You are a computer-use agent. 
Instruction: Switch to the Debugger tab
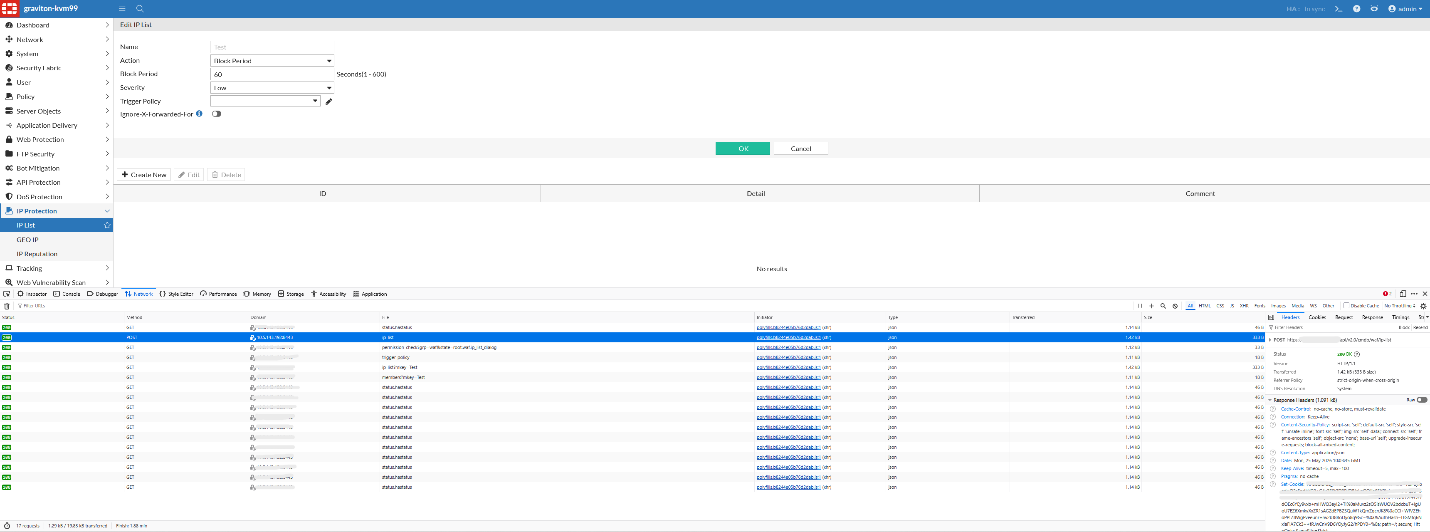102,294
